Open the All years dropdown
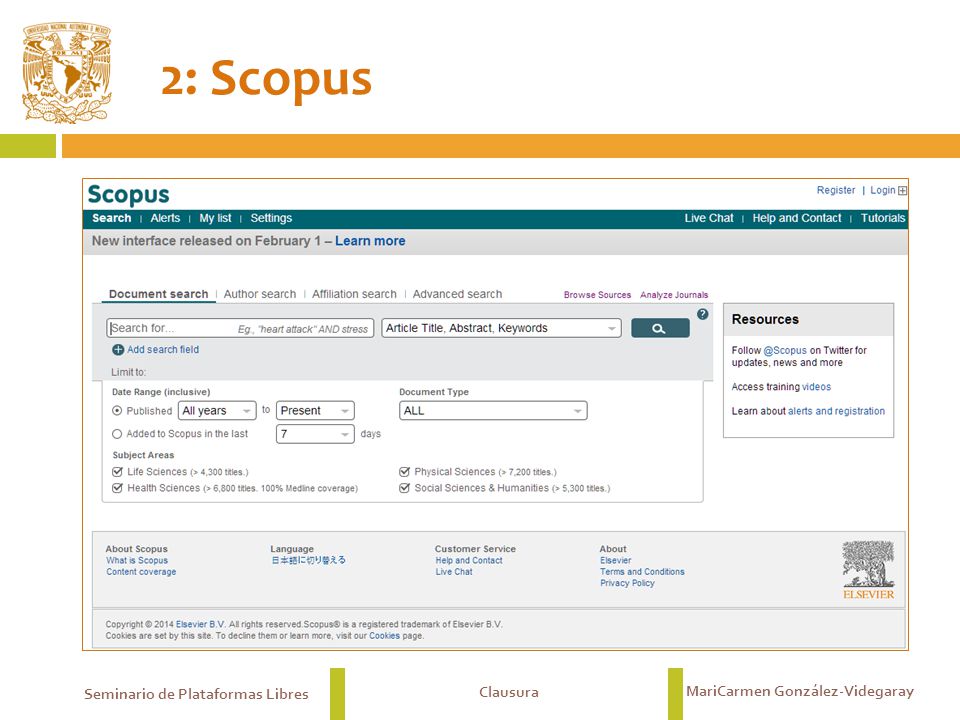Screen dimensions: 960x720 pyautogui.click(x=217, y=411)
